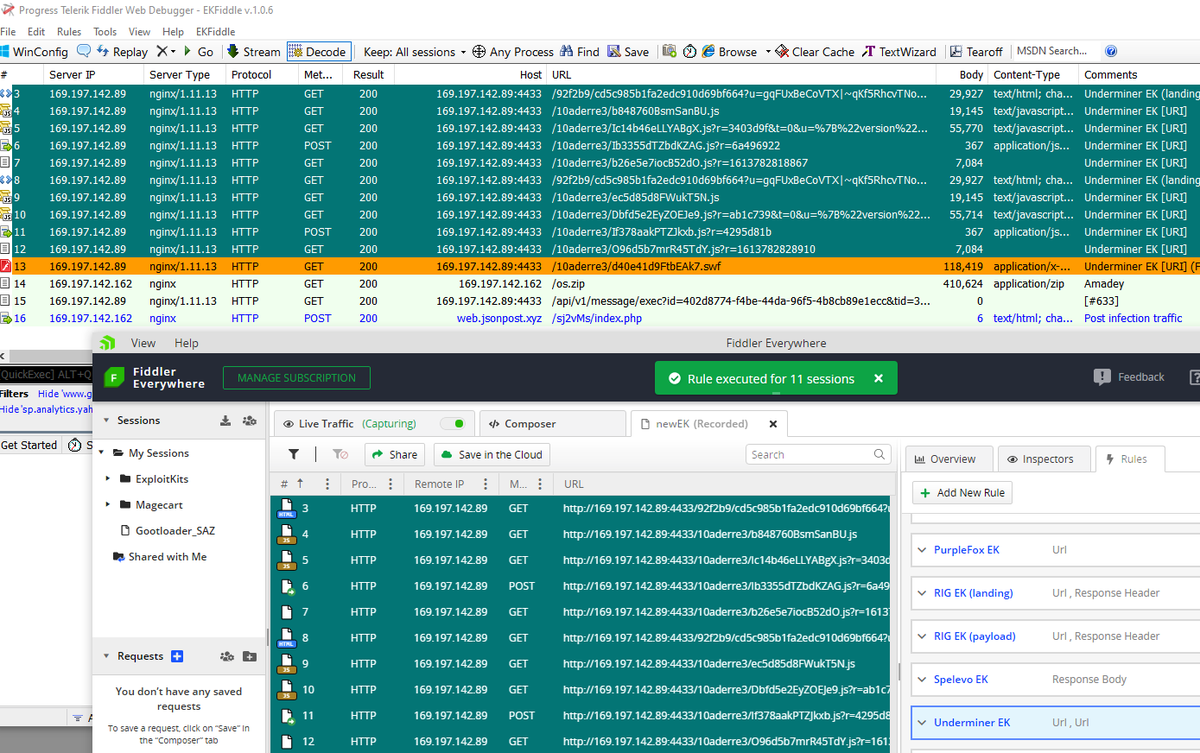Screen dimensions: 1200x753
Task: Expand the Magecart folder
Action: pos(108,505)
